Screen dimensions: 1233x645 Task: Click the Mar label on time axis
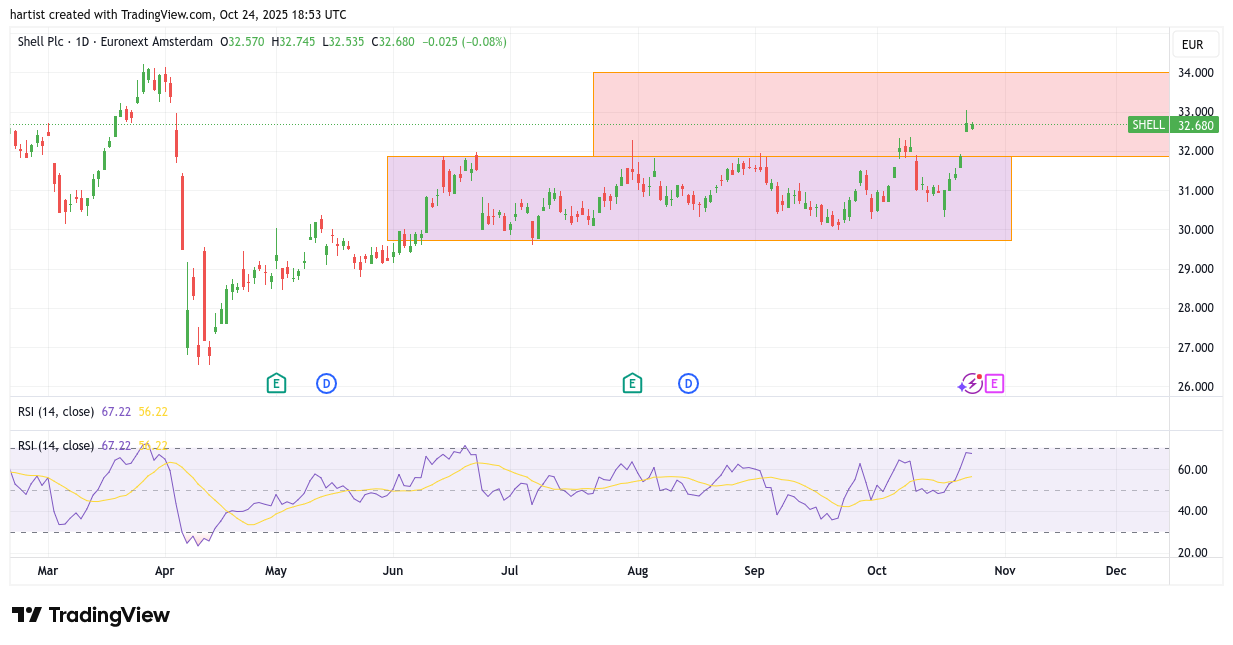47,571
